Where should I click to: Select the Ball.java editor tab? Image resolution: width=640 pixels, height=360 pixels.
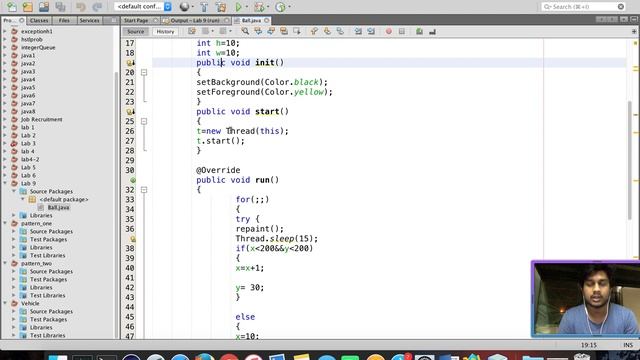[x=251, y=20]
